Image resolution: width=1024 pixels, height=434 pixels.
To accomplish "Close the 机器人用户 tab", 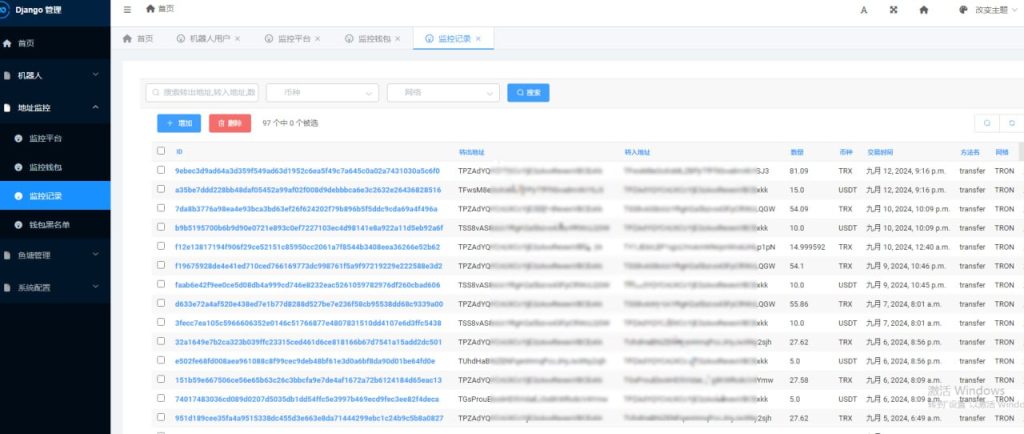I will [239, 39].
